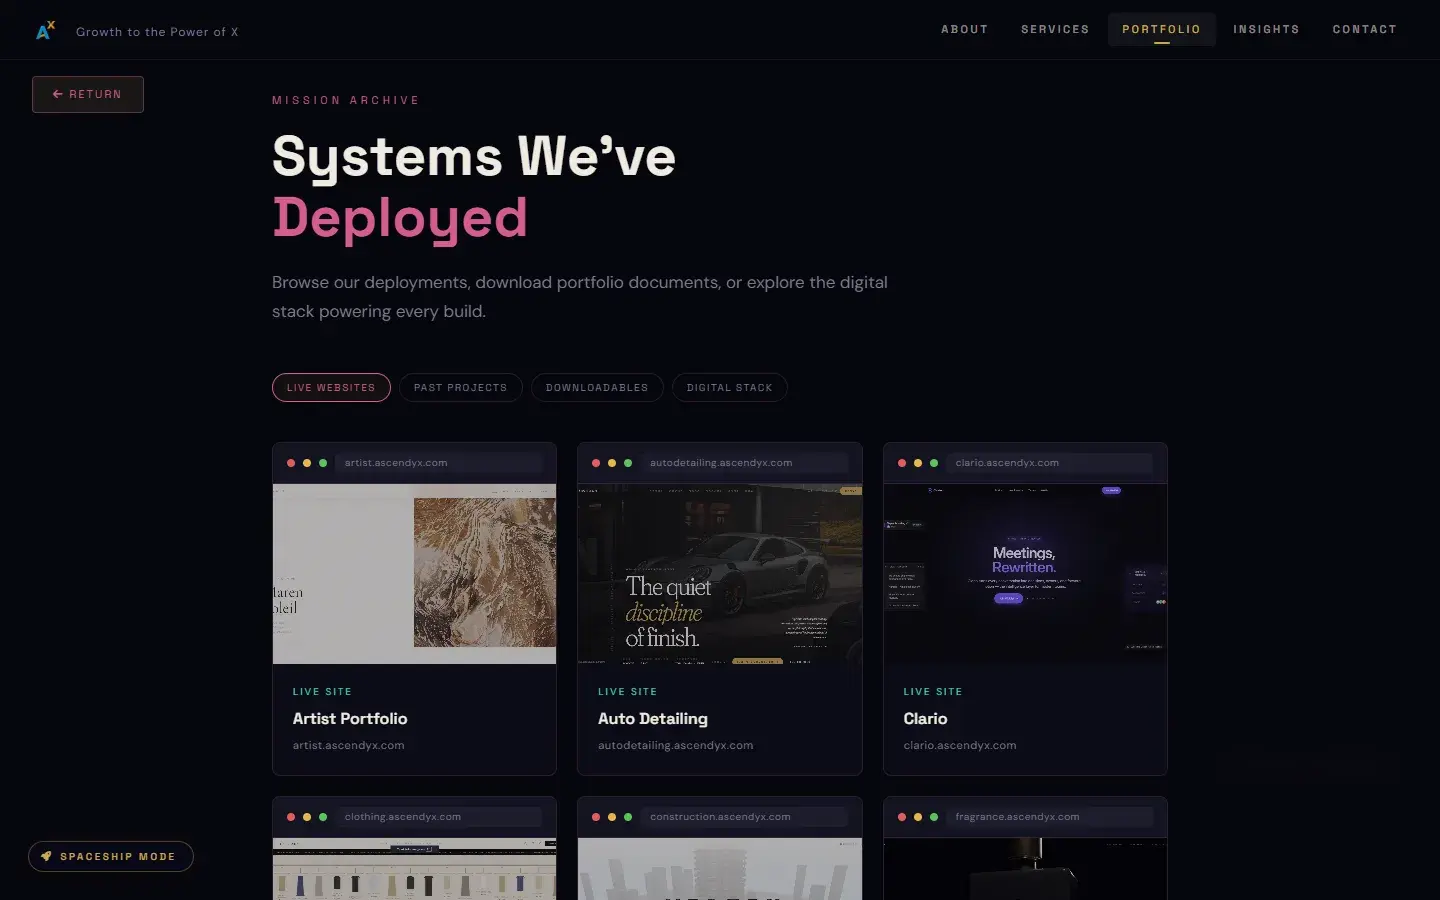Open the Artist Portfolio site preview thumbnail
This screenshot has height=900, width=1440.
pos(414,574)
